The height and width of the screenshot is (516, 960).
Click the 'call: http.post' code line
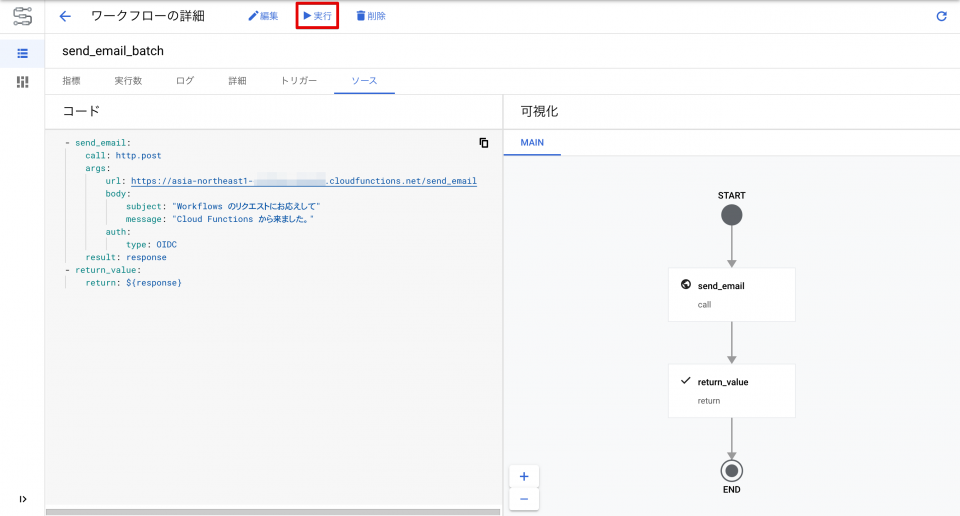click(x=123, y=155)
